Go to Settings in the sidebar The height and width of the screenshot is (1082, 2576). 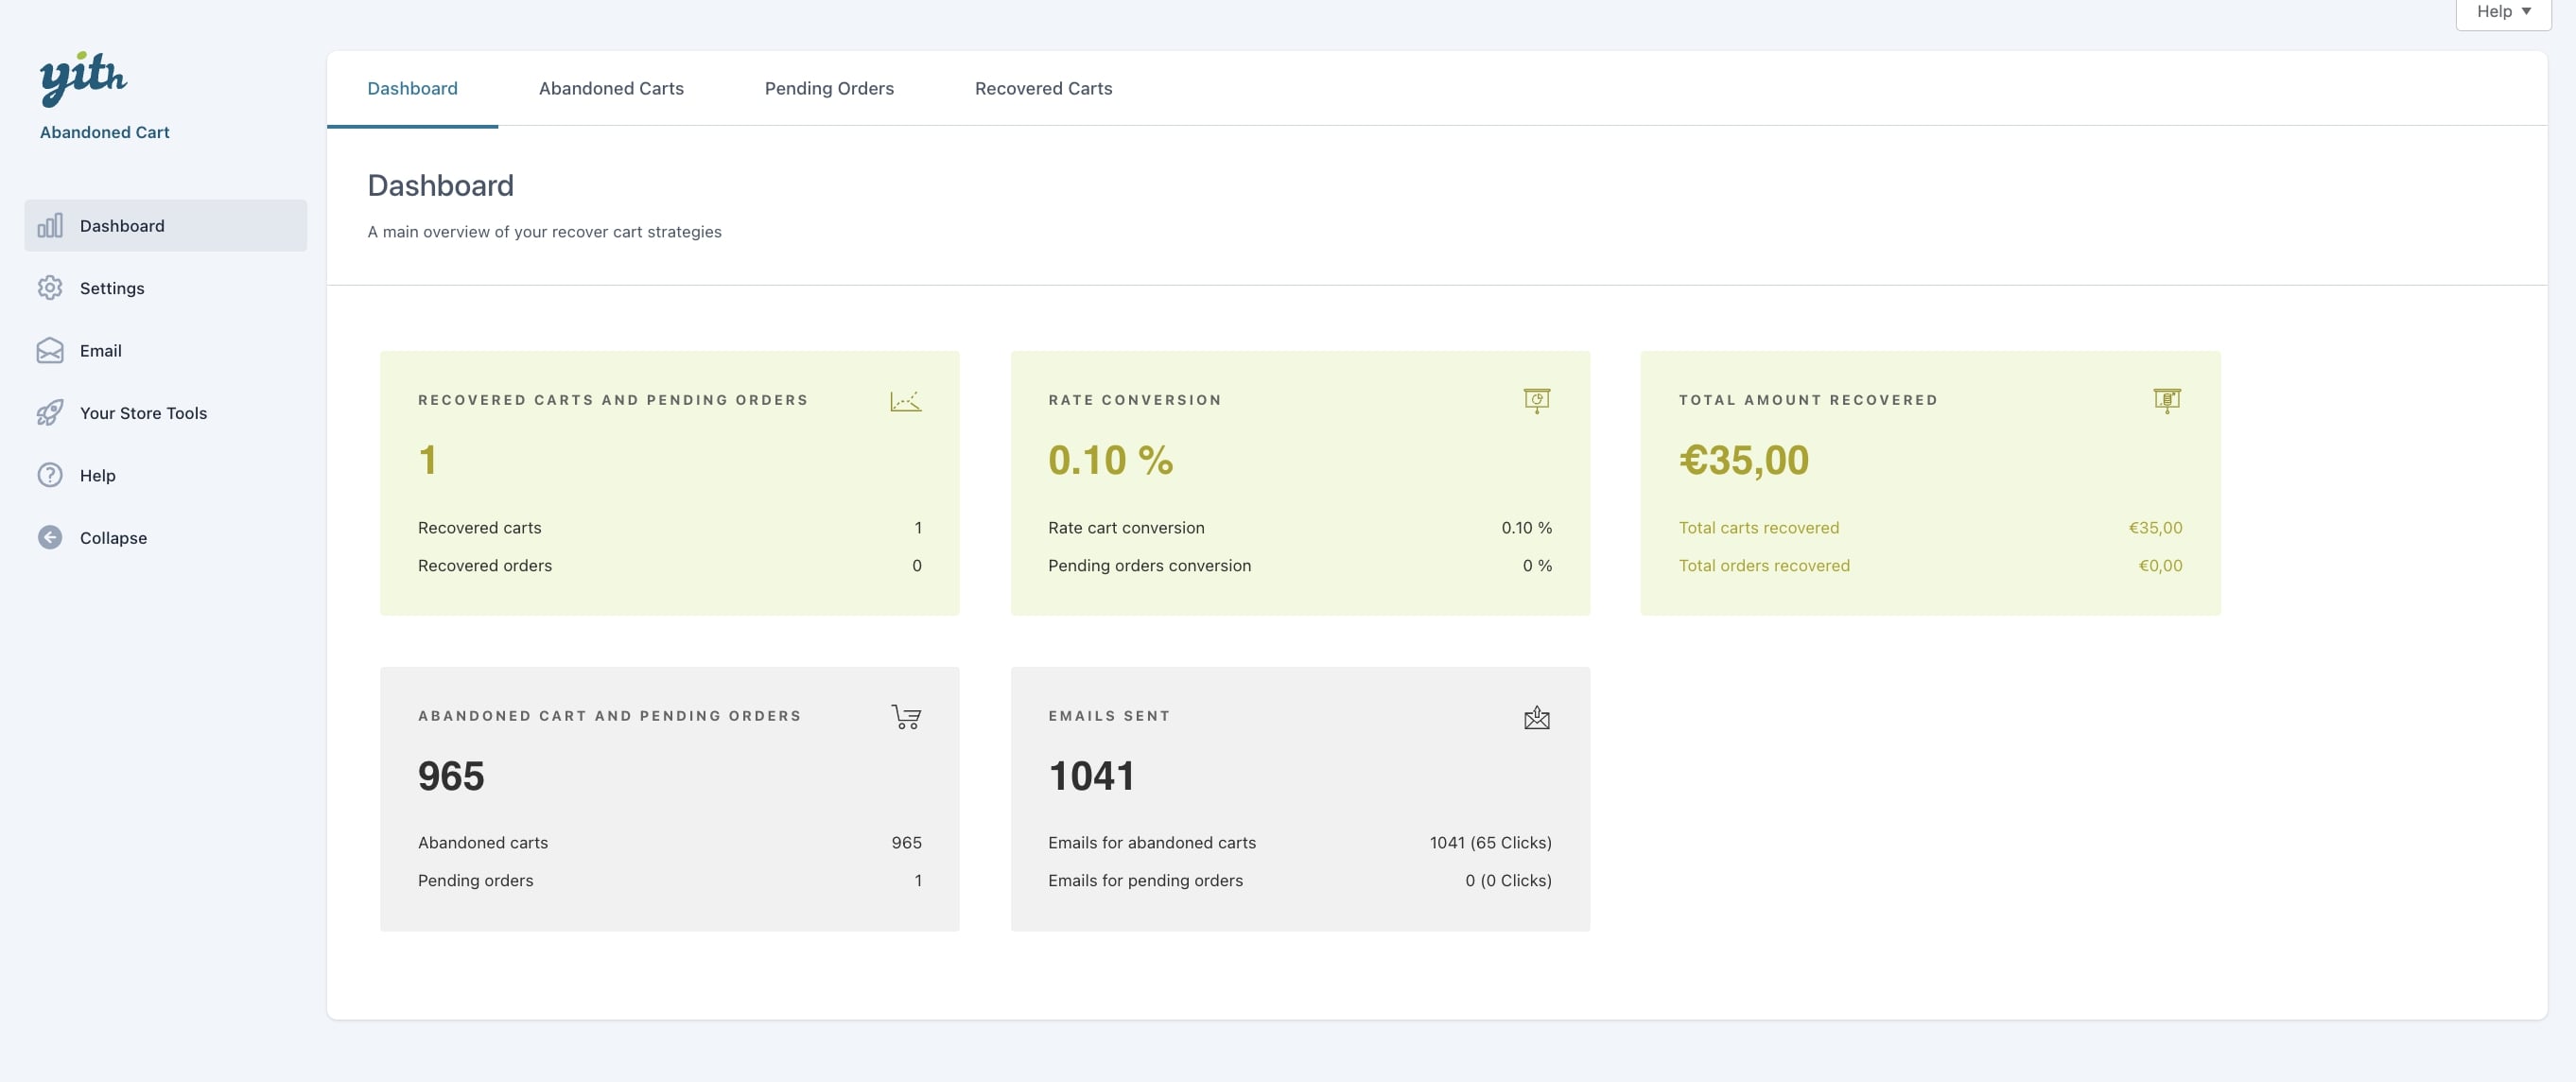pos(112,288)
